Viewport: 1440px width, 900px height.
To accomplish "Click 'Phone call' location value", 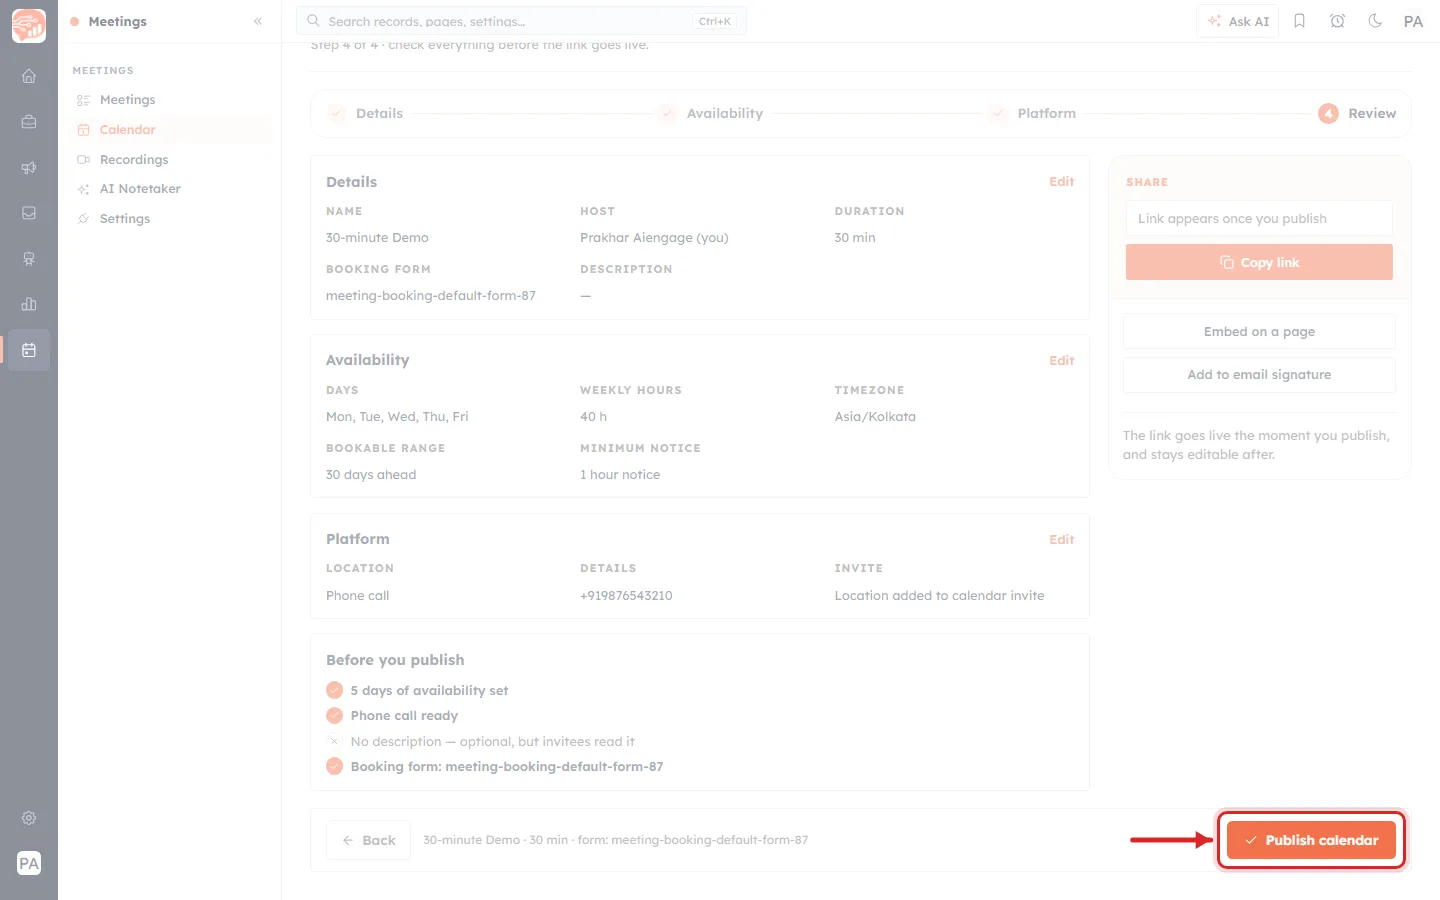I will pos(358,596).
